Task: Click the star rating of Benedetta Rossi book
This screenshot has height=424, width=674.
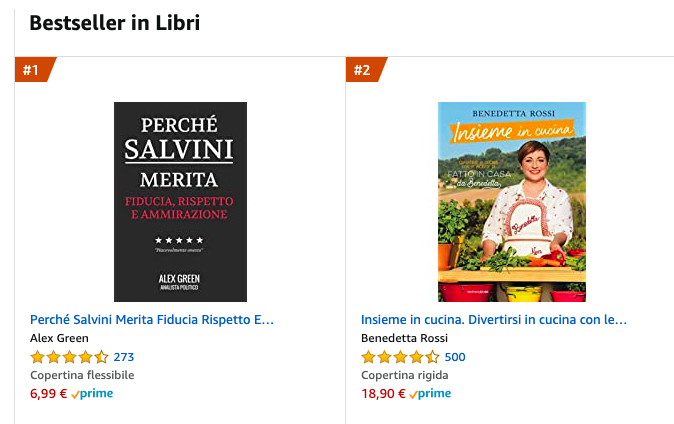Action: pos(399,357)
